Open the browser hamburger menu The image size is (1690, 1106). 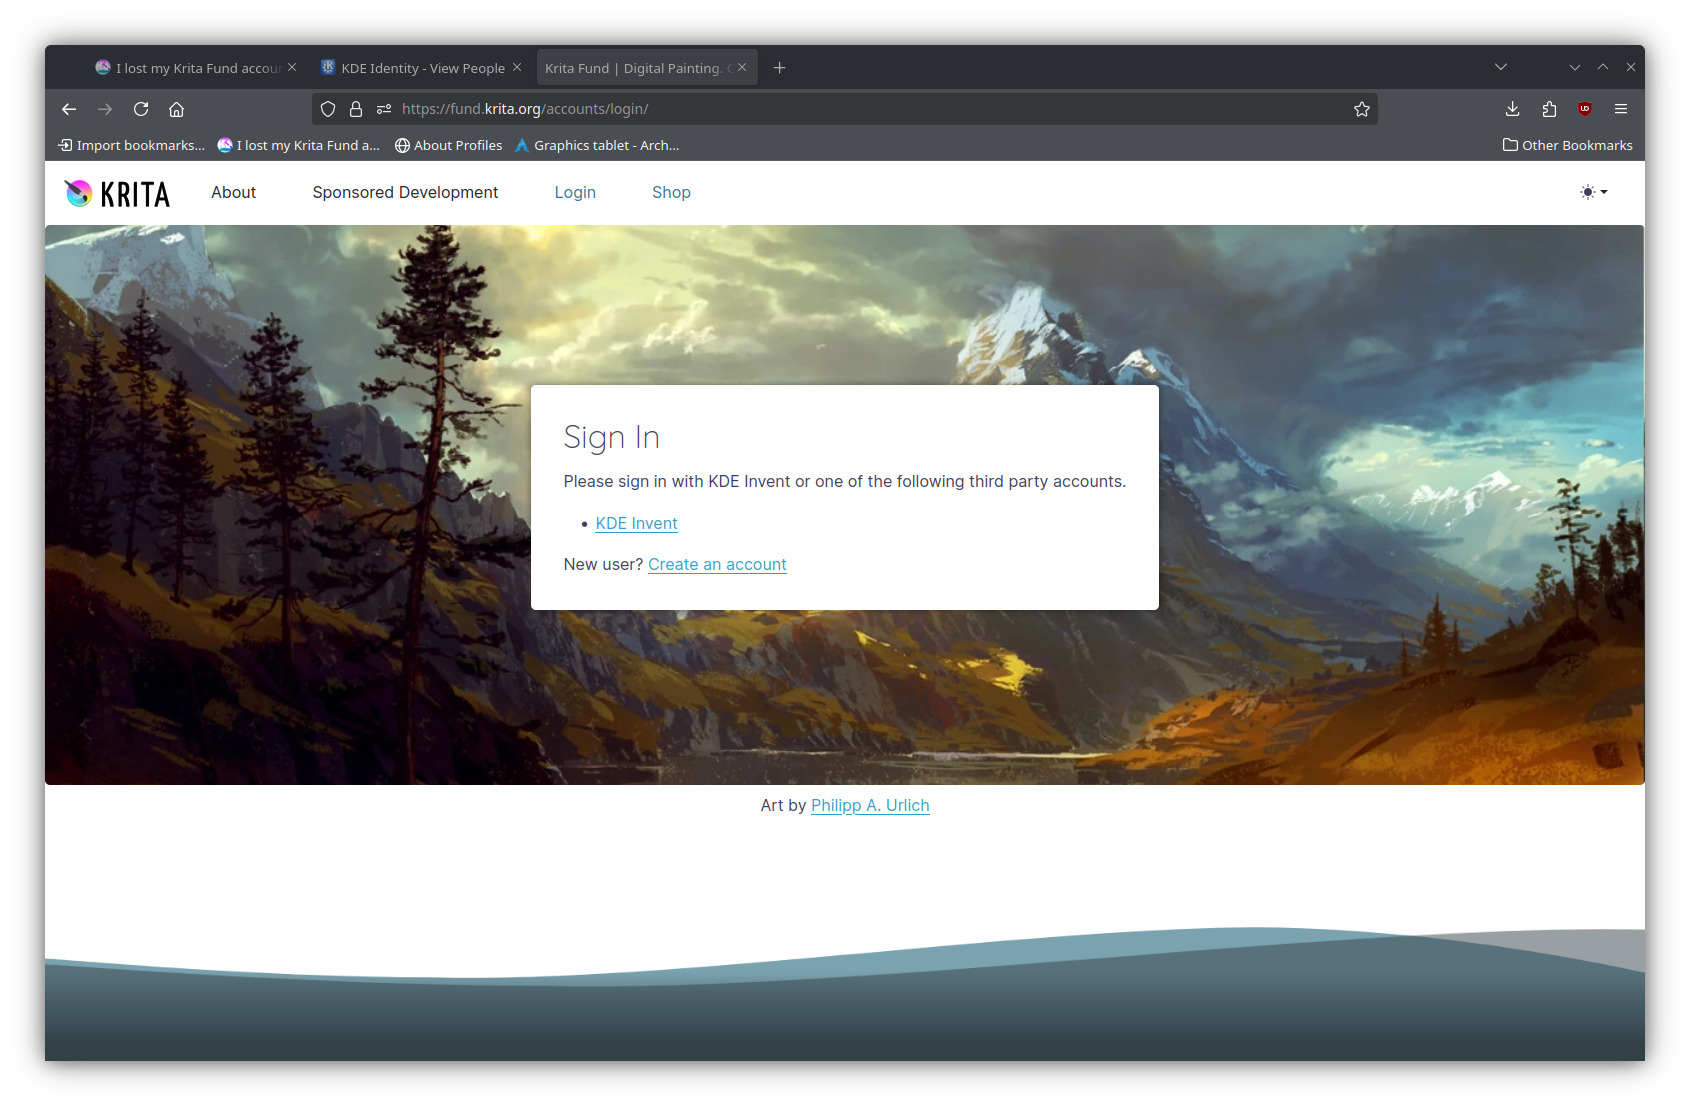[1621, 109]
